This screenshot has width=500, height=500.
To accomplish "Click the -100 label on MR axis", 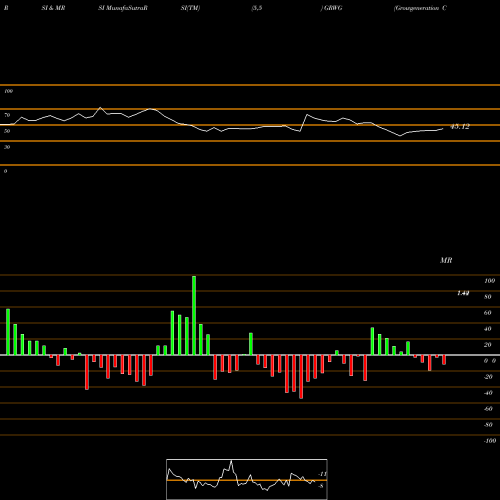I will pyautogui.click(x=490, y=441).
